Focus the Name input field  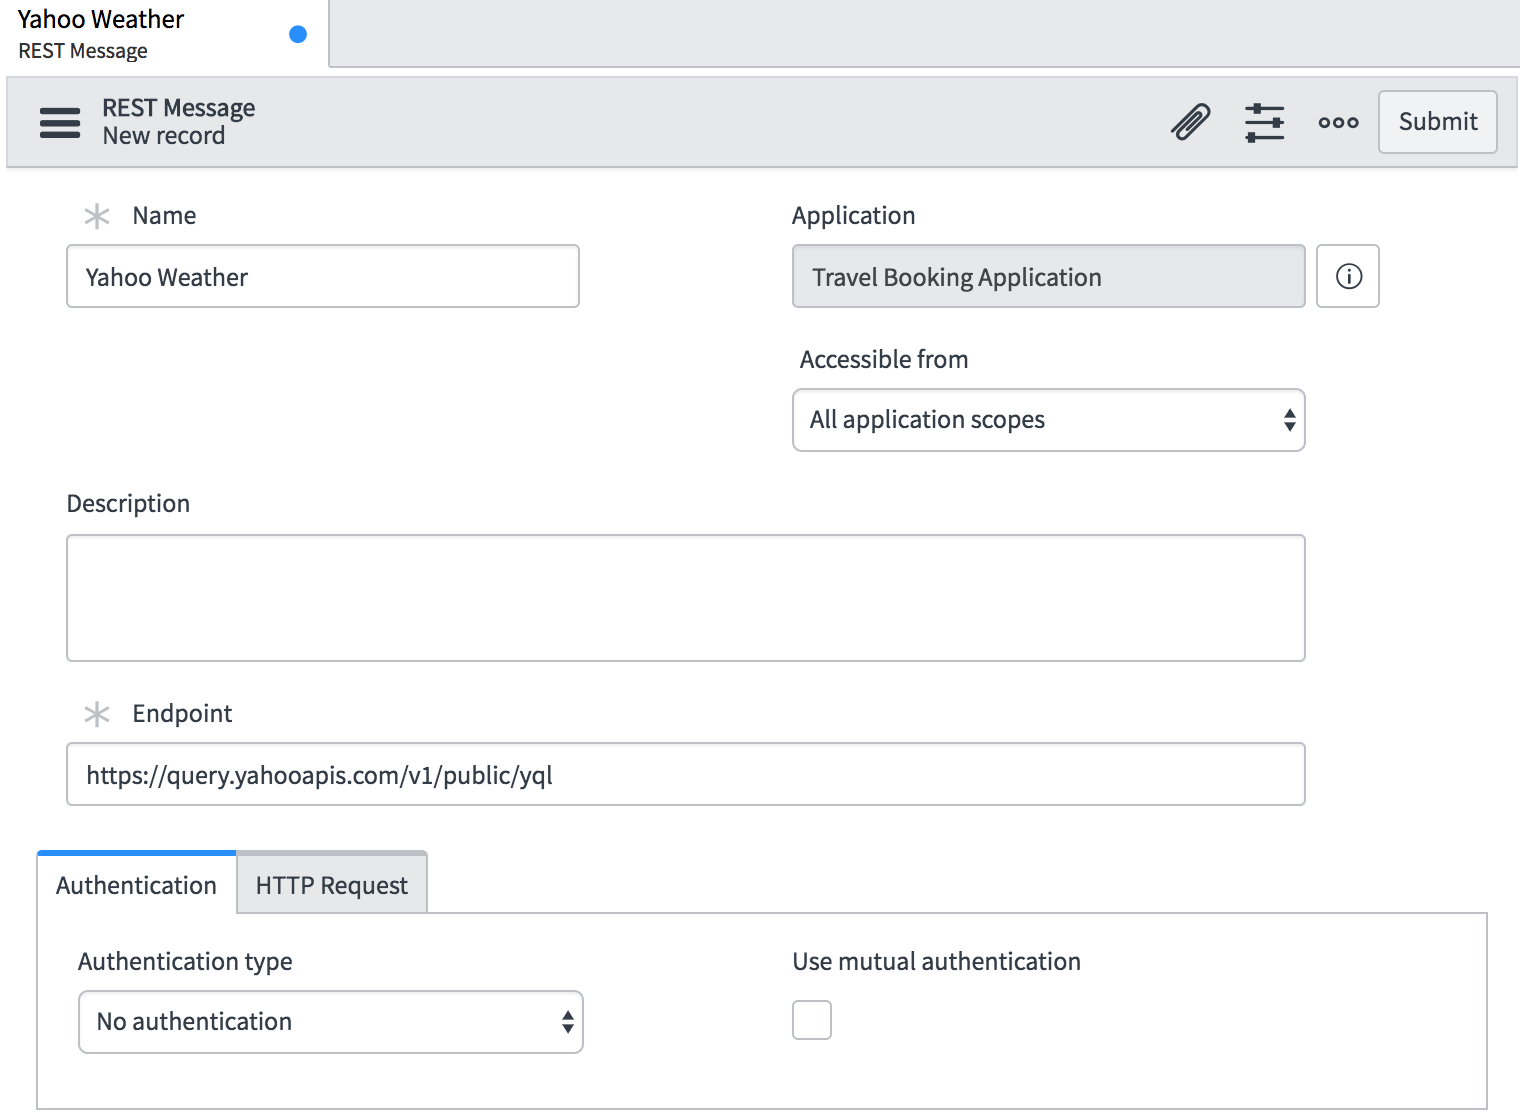point(323,276)
